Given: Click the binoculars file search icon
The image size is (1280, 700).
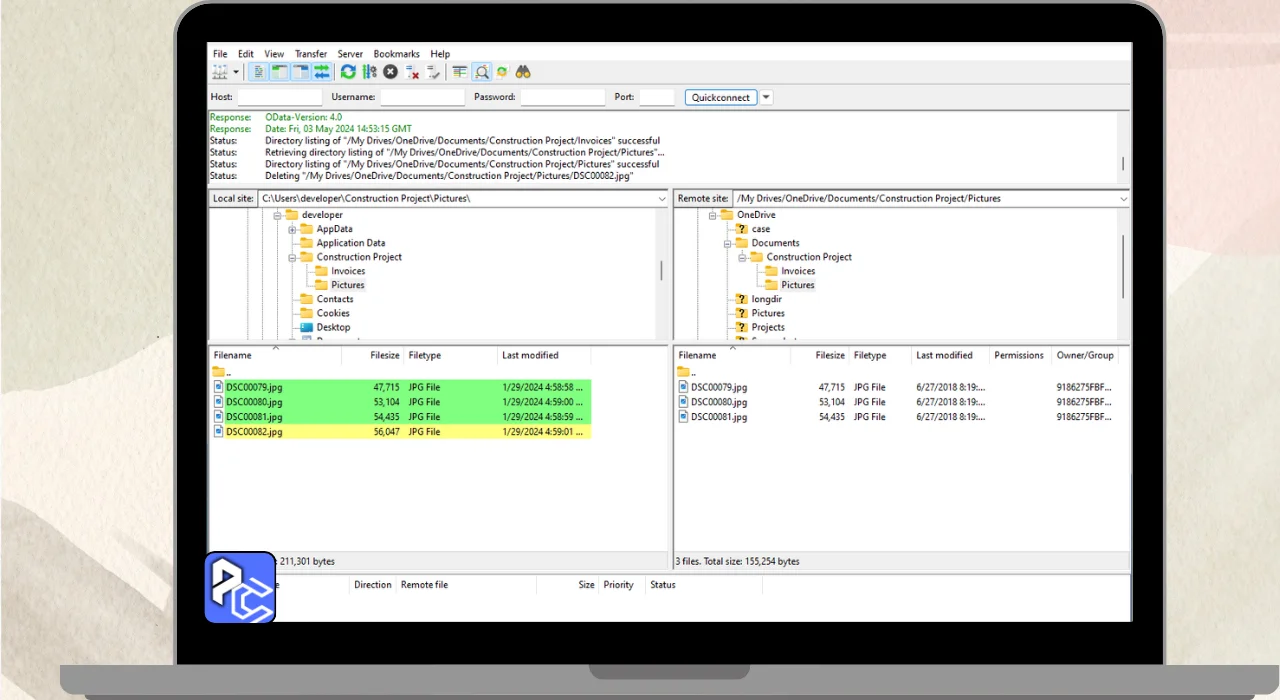Looking at the screenshot, I should [523, 72].
